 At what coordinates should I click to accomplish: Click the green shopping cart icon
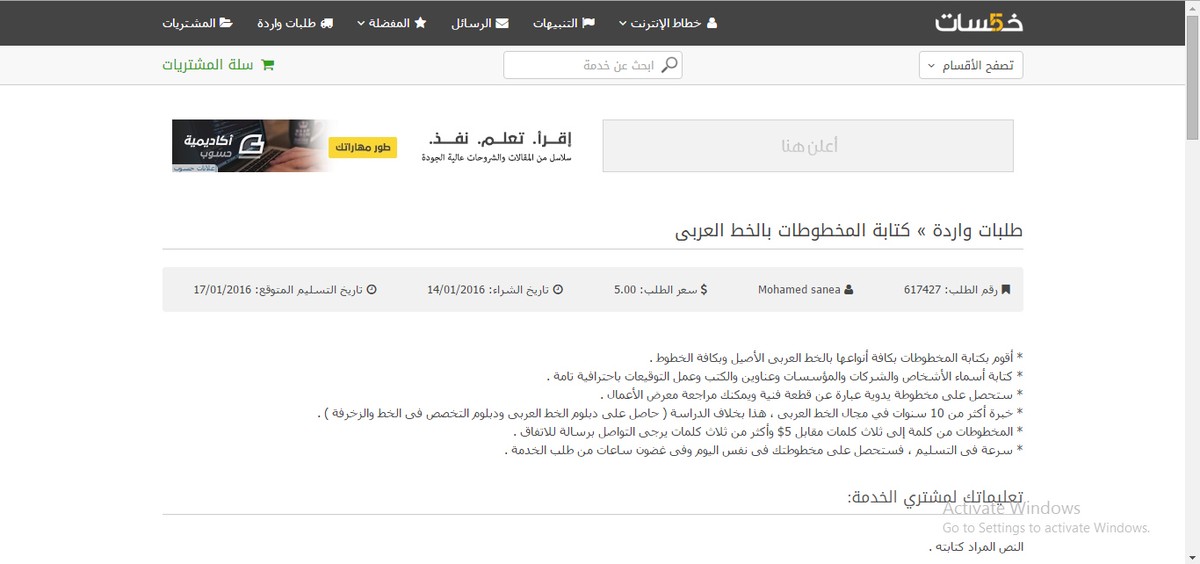click(x=267, y=65)
